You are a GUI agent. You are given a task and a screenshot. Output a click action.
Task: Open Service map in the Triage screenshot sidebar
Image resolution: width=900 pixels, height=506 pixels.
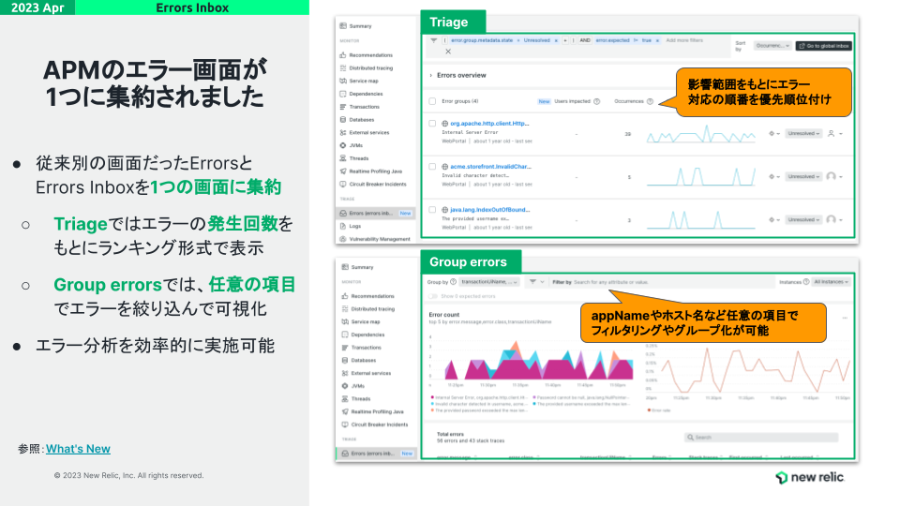pyautogui.click(x=359, y=81)
